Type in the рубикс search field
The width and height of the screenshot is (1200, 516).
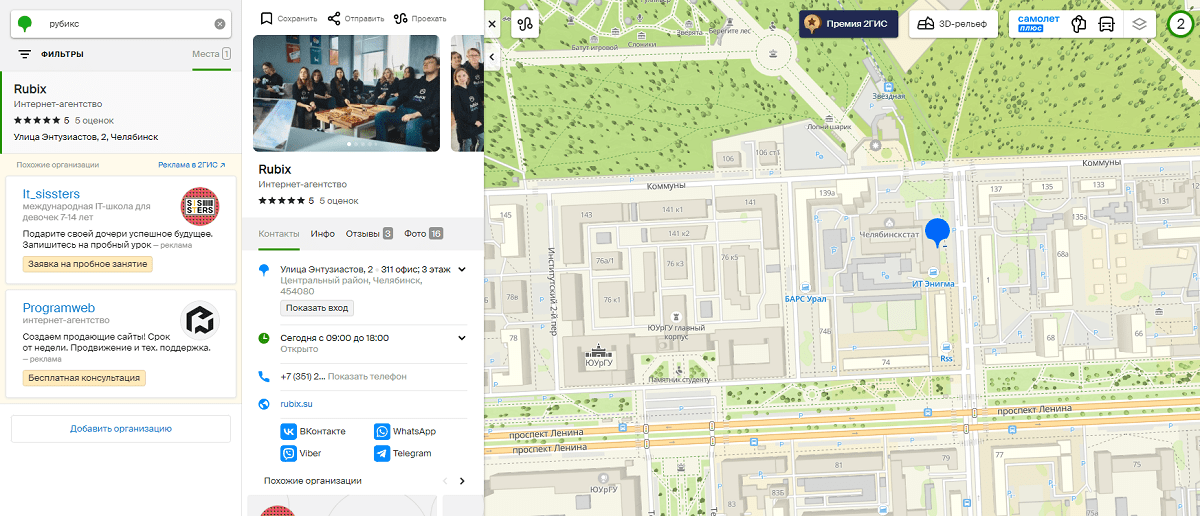tap(125, 23)
